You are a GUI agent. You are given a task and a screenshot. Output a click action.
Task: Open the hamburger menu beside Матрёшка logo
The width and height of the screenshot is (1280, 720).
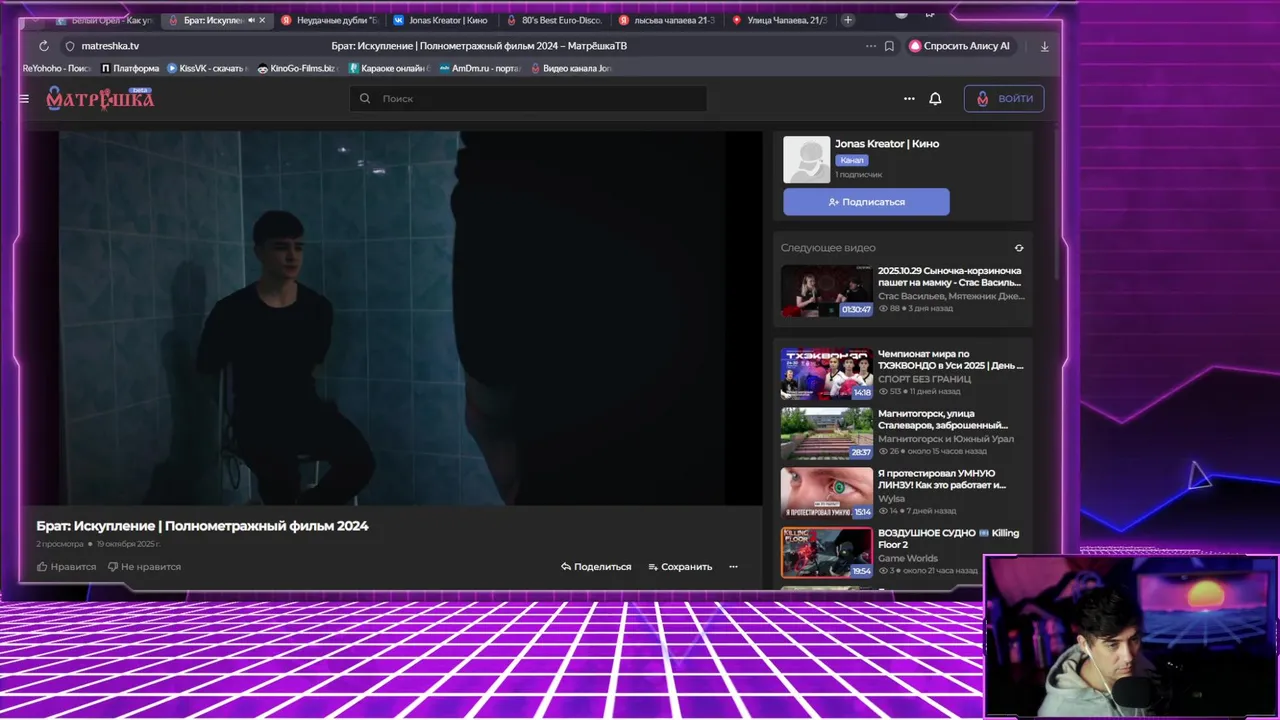pos(24,99)
